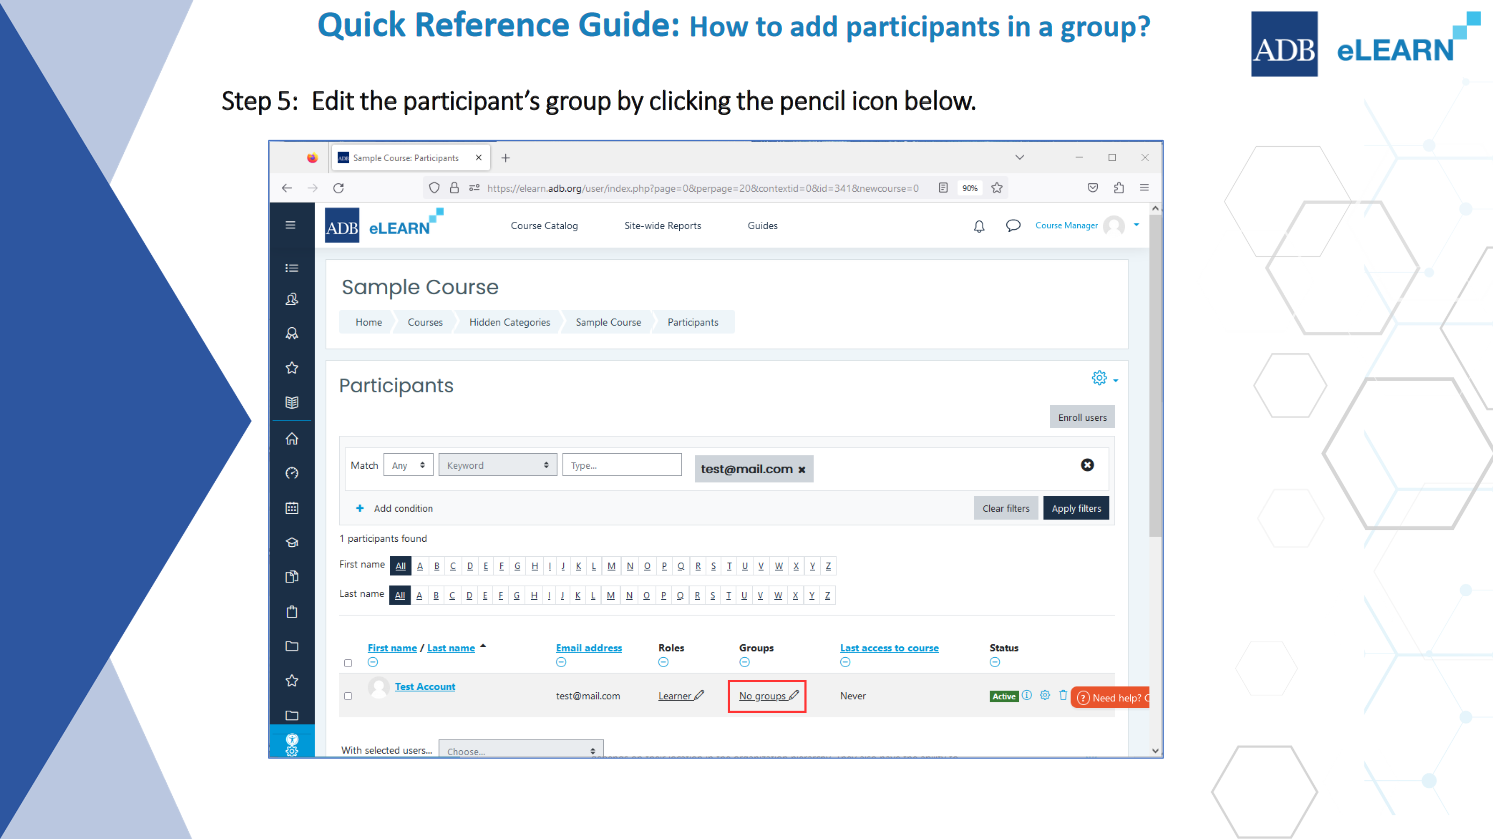1493x839 pixels.
Task: Open the Test Account profile link
Action: click(x=425, y=686)
